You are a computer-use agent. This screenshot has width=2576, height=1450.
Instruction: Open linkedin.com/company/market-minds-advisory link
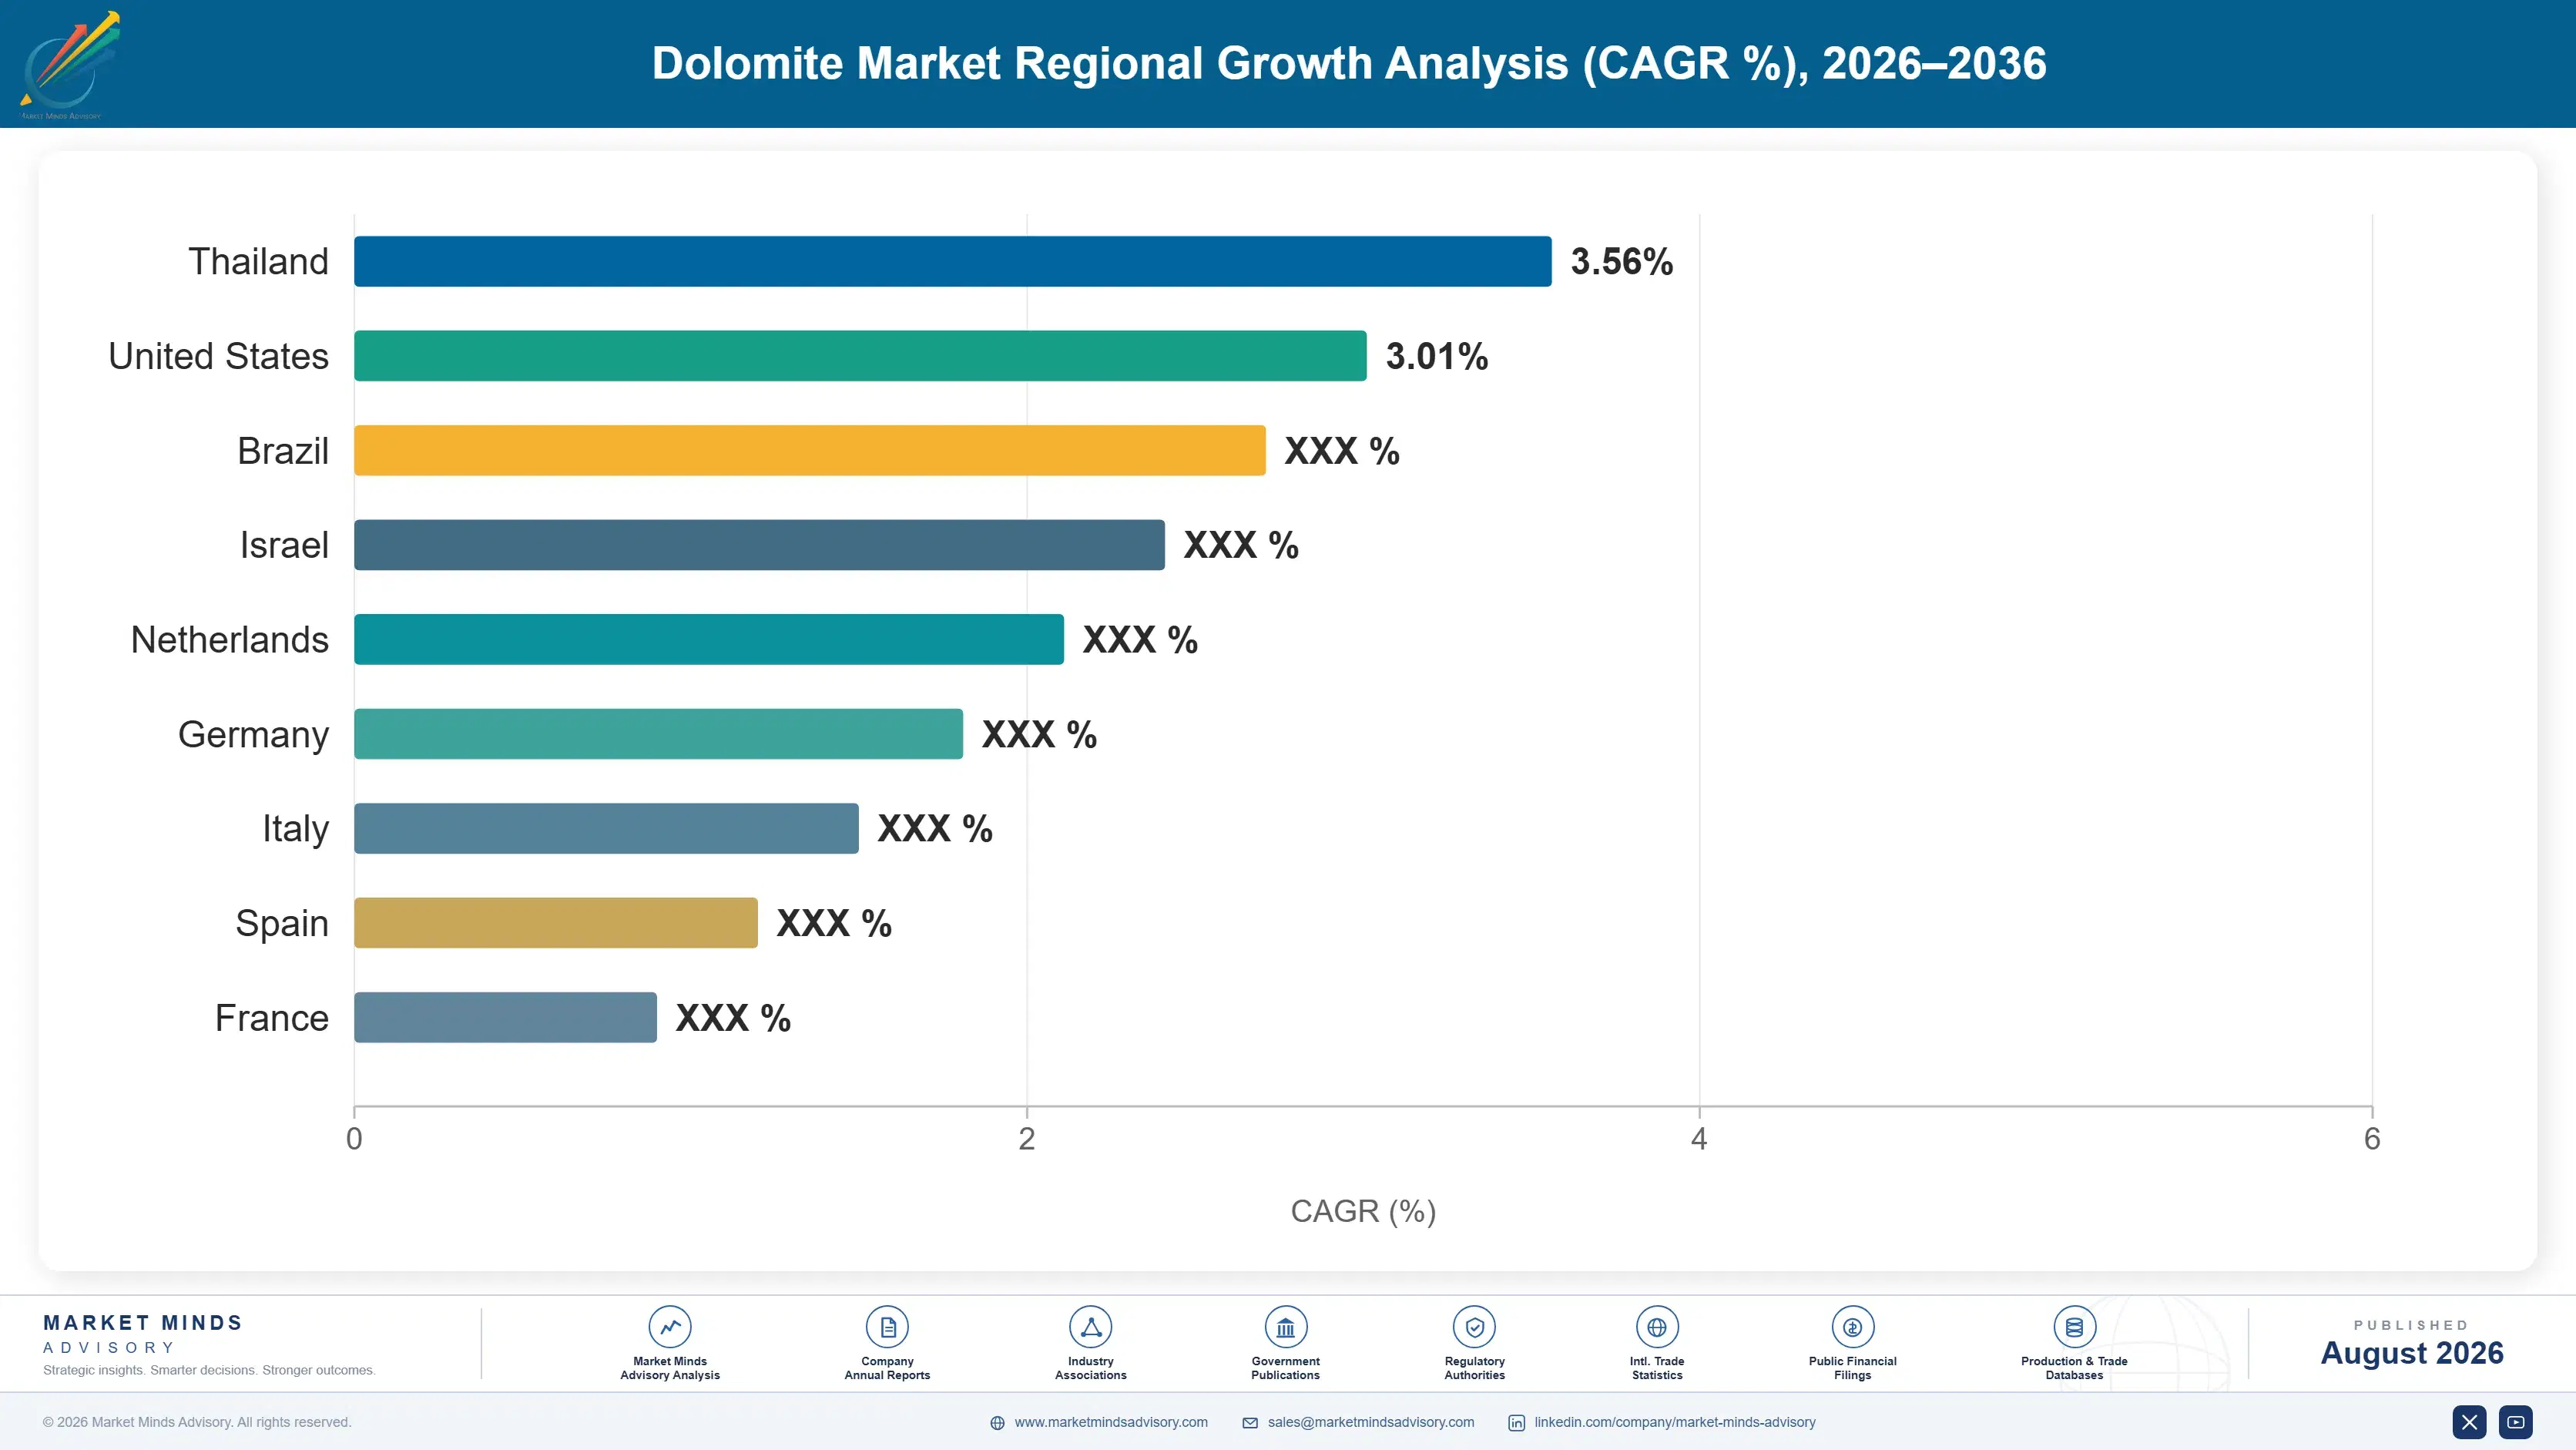(x=1675, y=1422)
